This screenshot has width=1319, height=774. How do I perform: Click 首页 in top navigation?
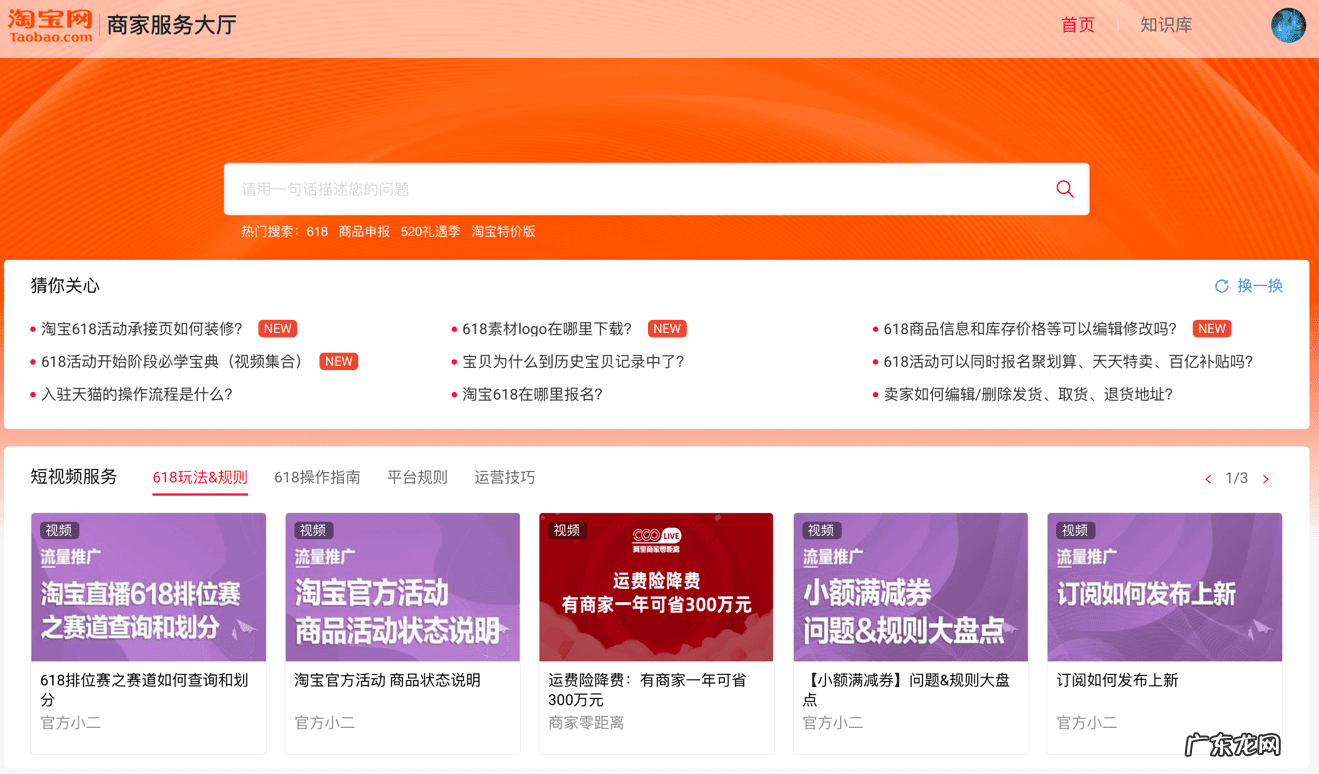(1077, 25)
